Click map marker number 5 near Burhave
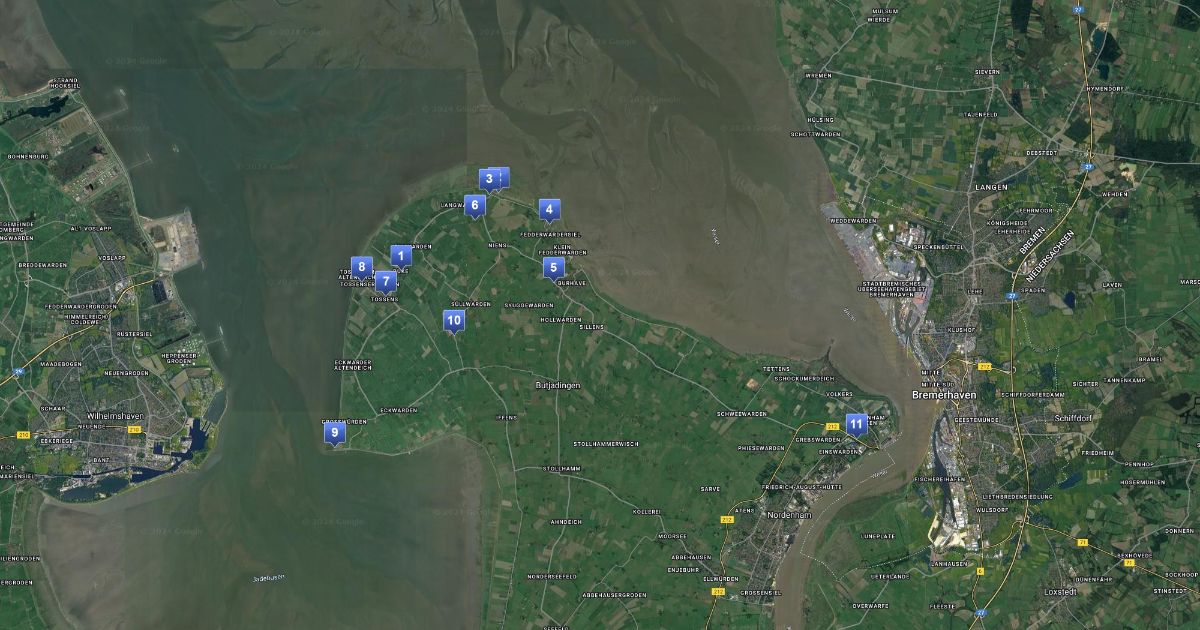Viewport: 1200px width, 630px height. (553, 267)
